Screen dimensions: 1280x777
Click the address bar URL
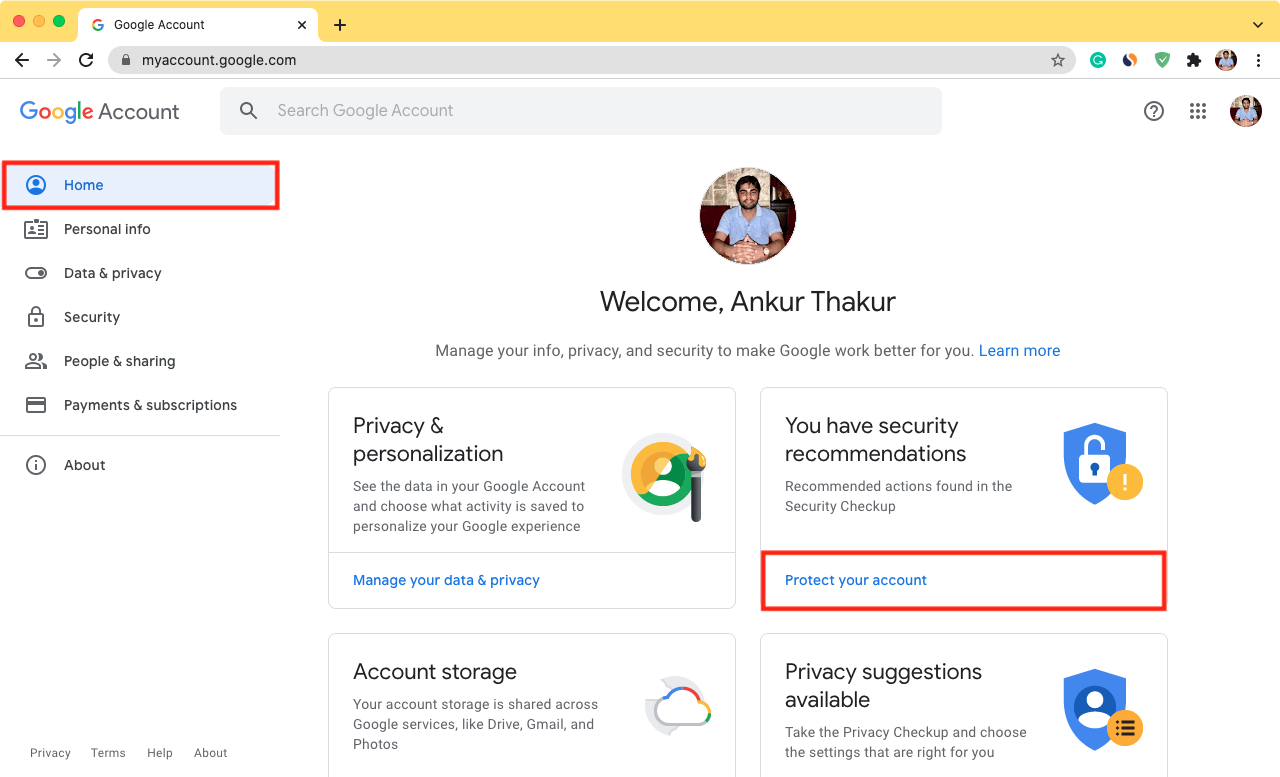219,60
